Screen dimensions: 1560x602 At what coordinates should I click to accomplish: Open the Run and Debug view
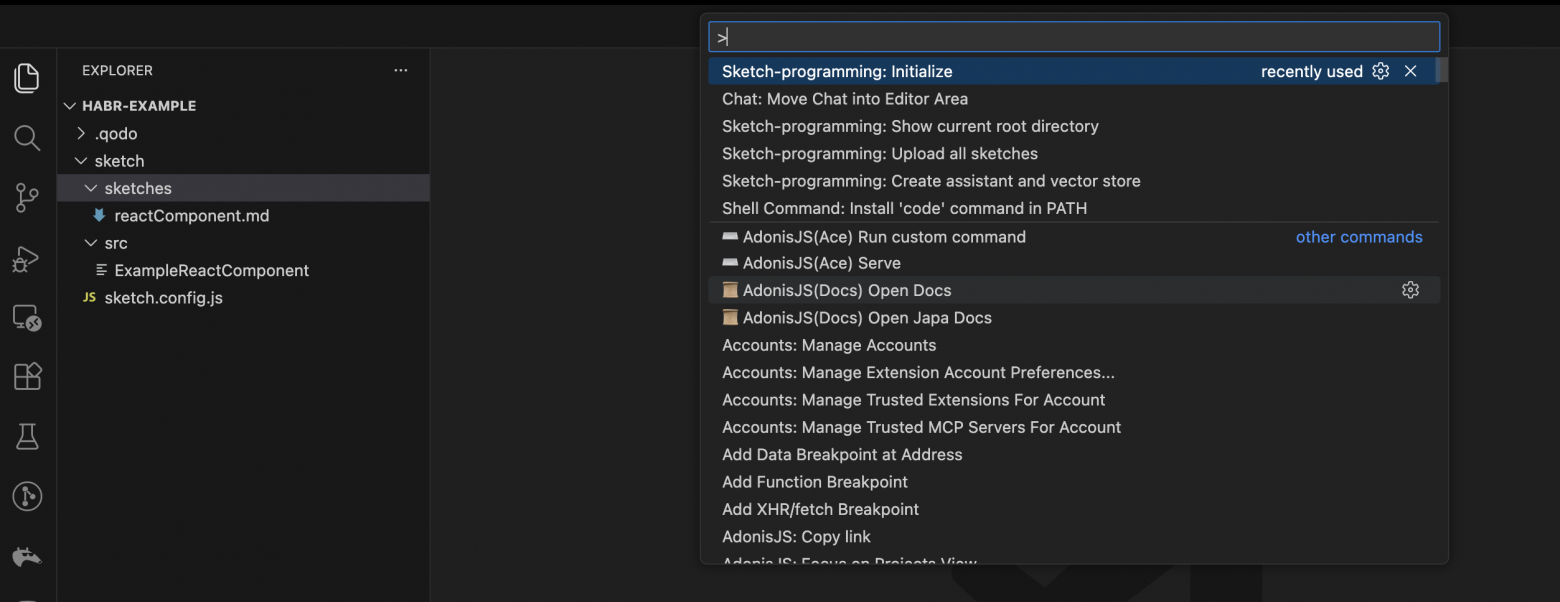coord(27,258)
